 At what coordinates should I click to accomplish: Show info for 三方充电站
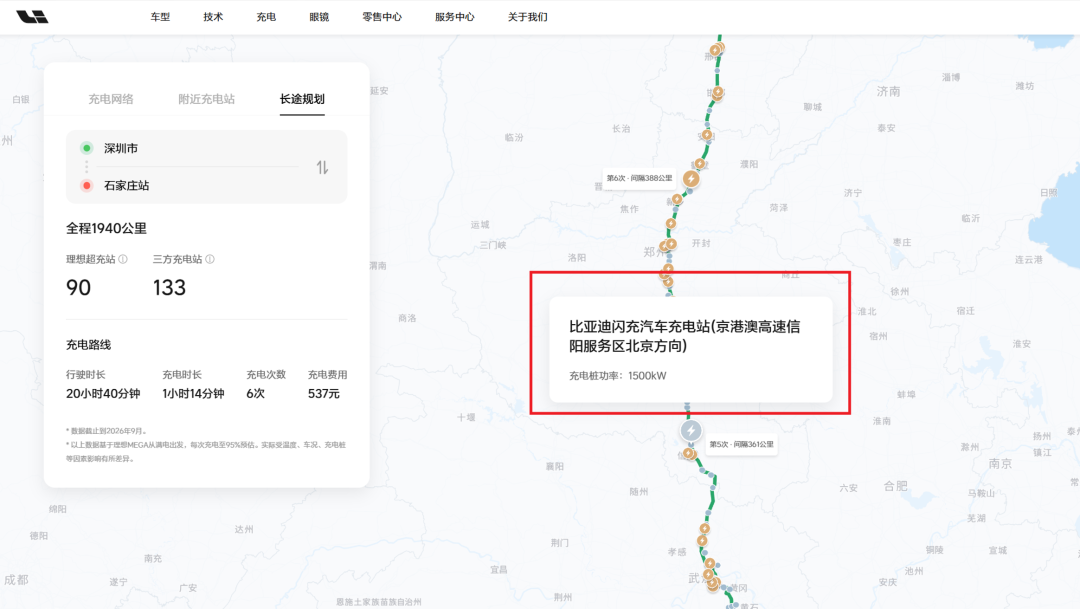210,259
